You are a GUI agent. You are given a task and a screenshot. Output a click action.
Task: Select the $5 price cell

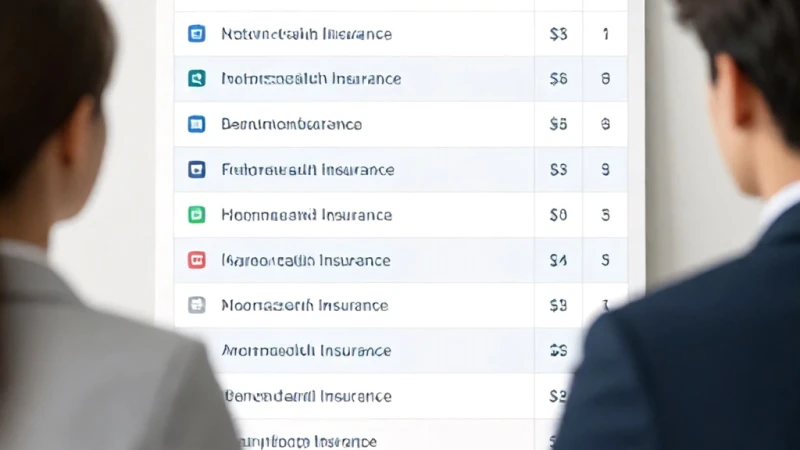558,124
